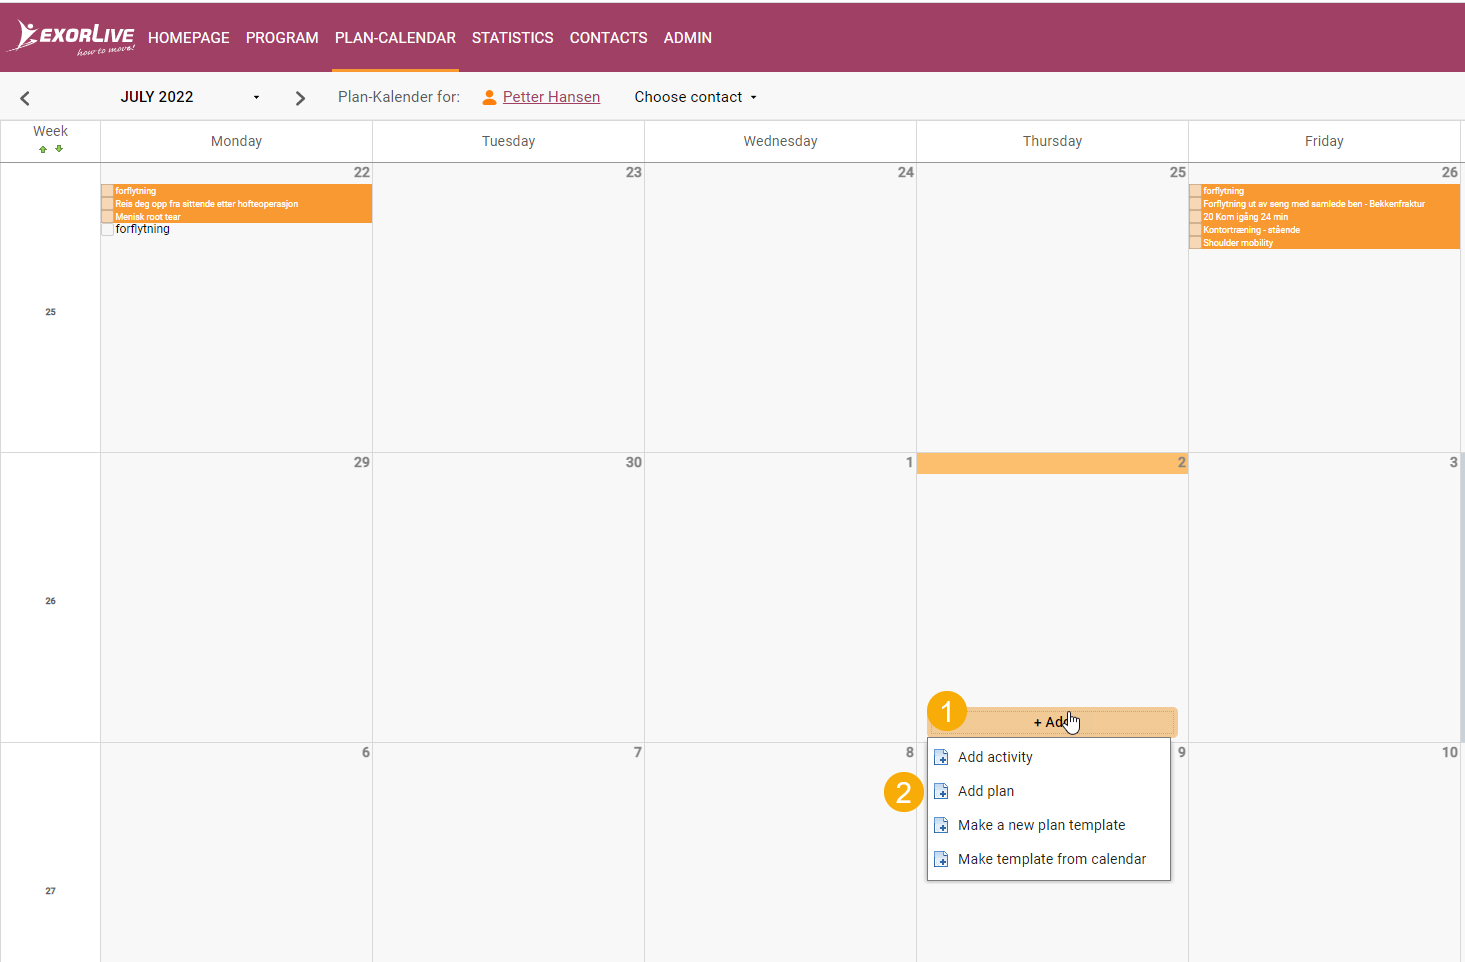Image resolution: width=1465 pixels, height=962 pixels.
Task: Click the Reis deg opp fra sittende plan entry
Action: pos(236,204)
